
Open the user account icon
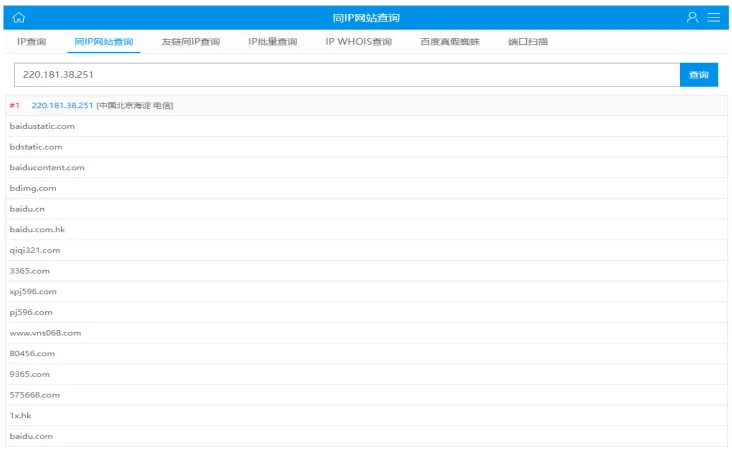[x=692, y=18]
